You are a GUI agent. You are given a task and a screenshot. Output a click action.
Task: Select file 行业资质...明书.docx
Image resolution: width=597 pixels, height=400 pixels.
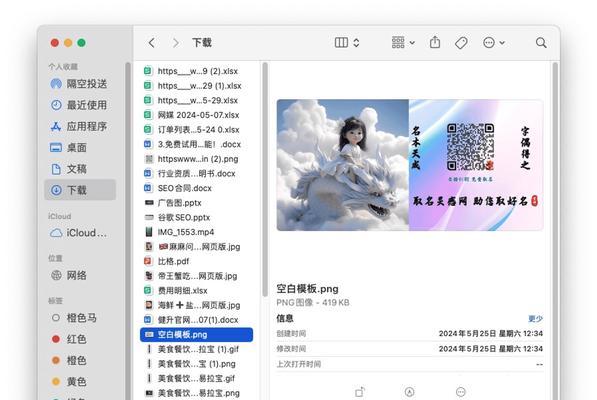pos(196,174)
